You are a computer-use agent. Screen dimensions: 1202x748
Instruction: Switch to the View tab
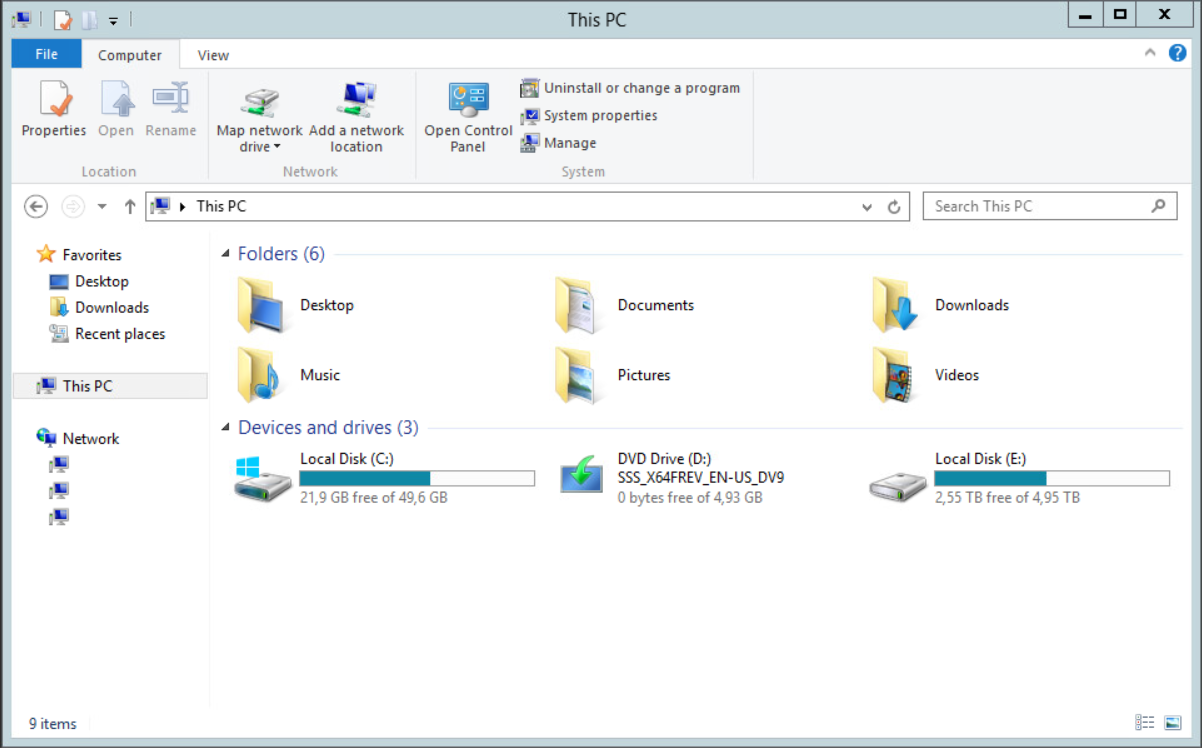[x=213, y=55]
